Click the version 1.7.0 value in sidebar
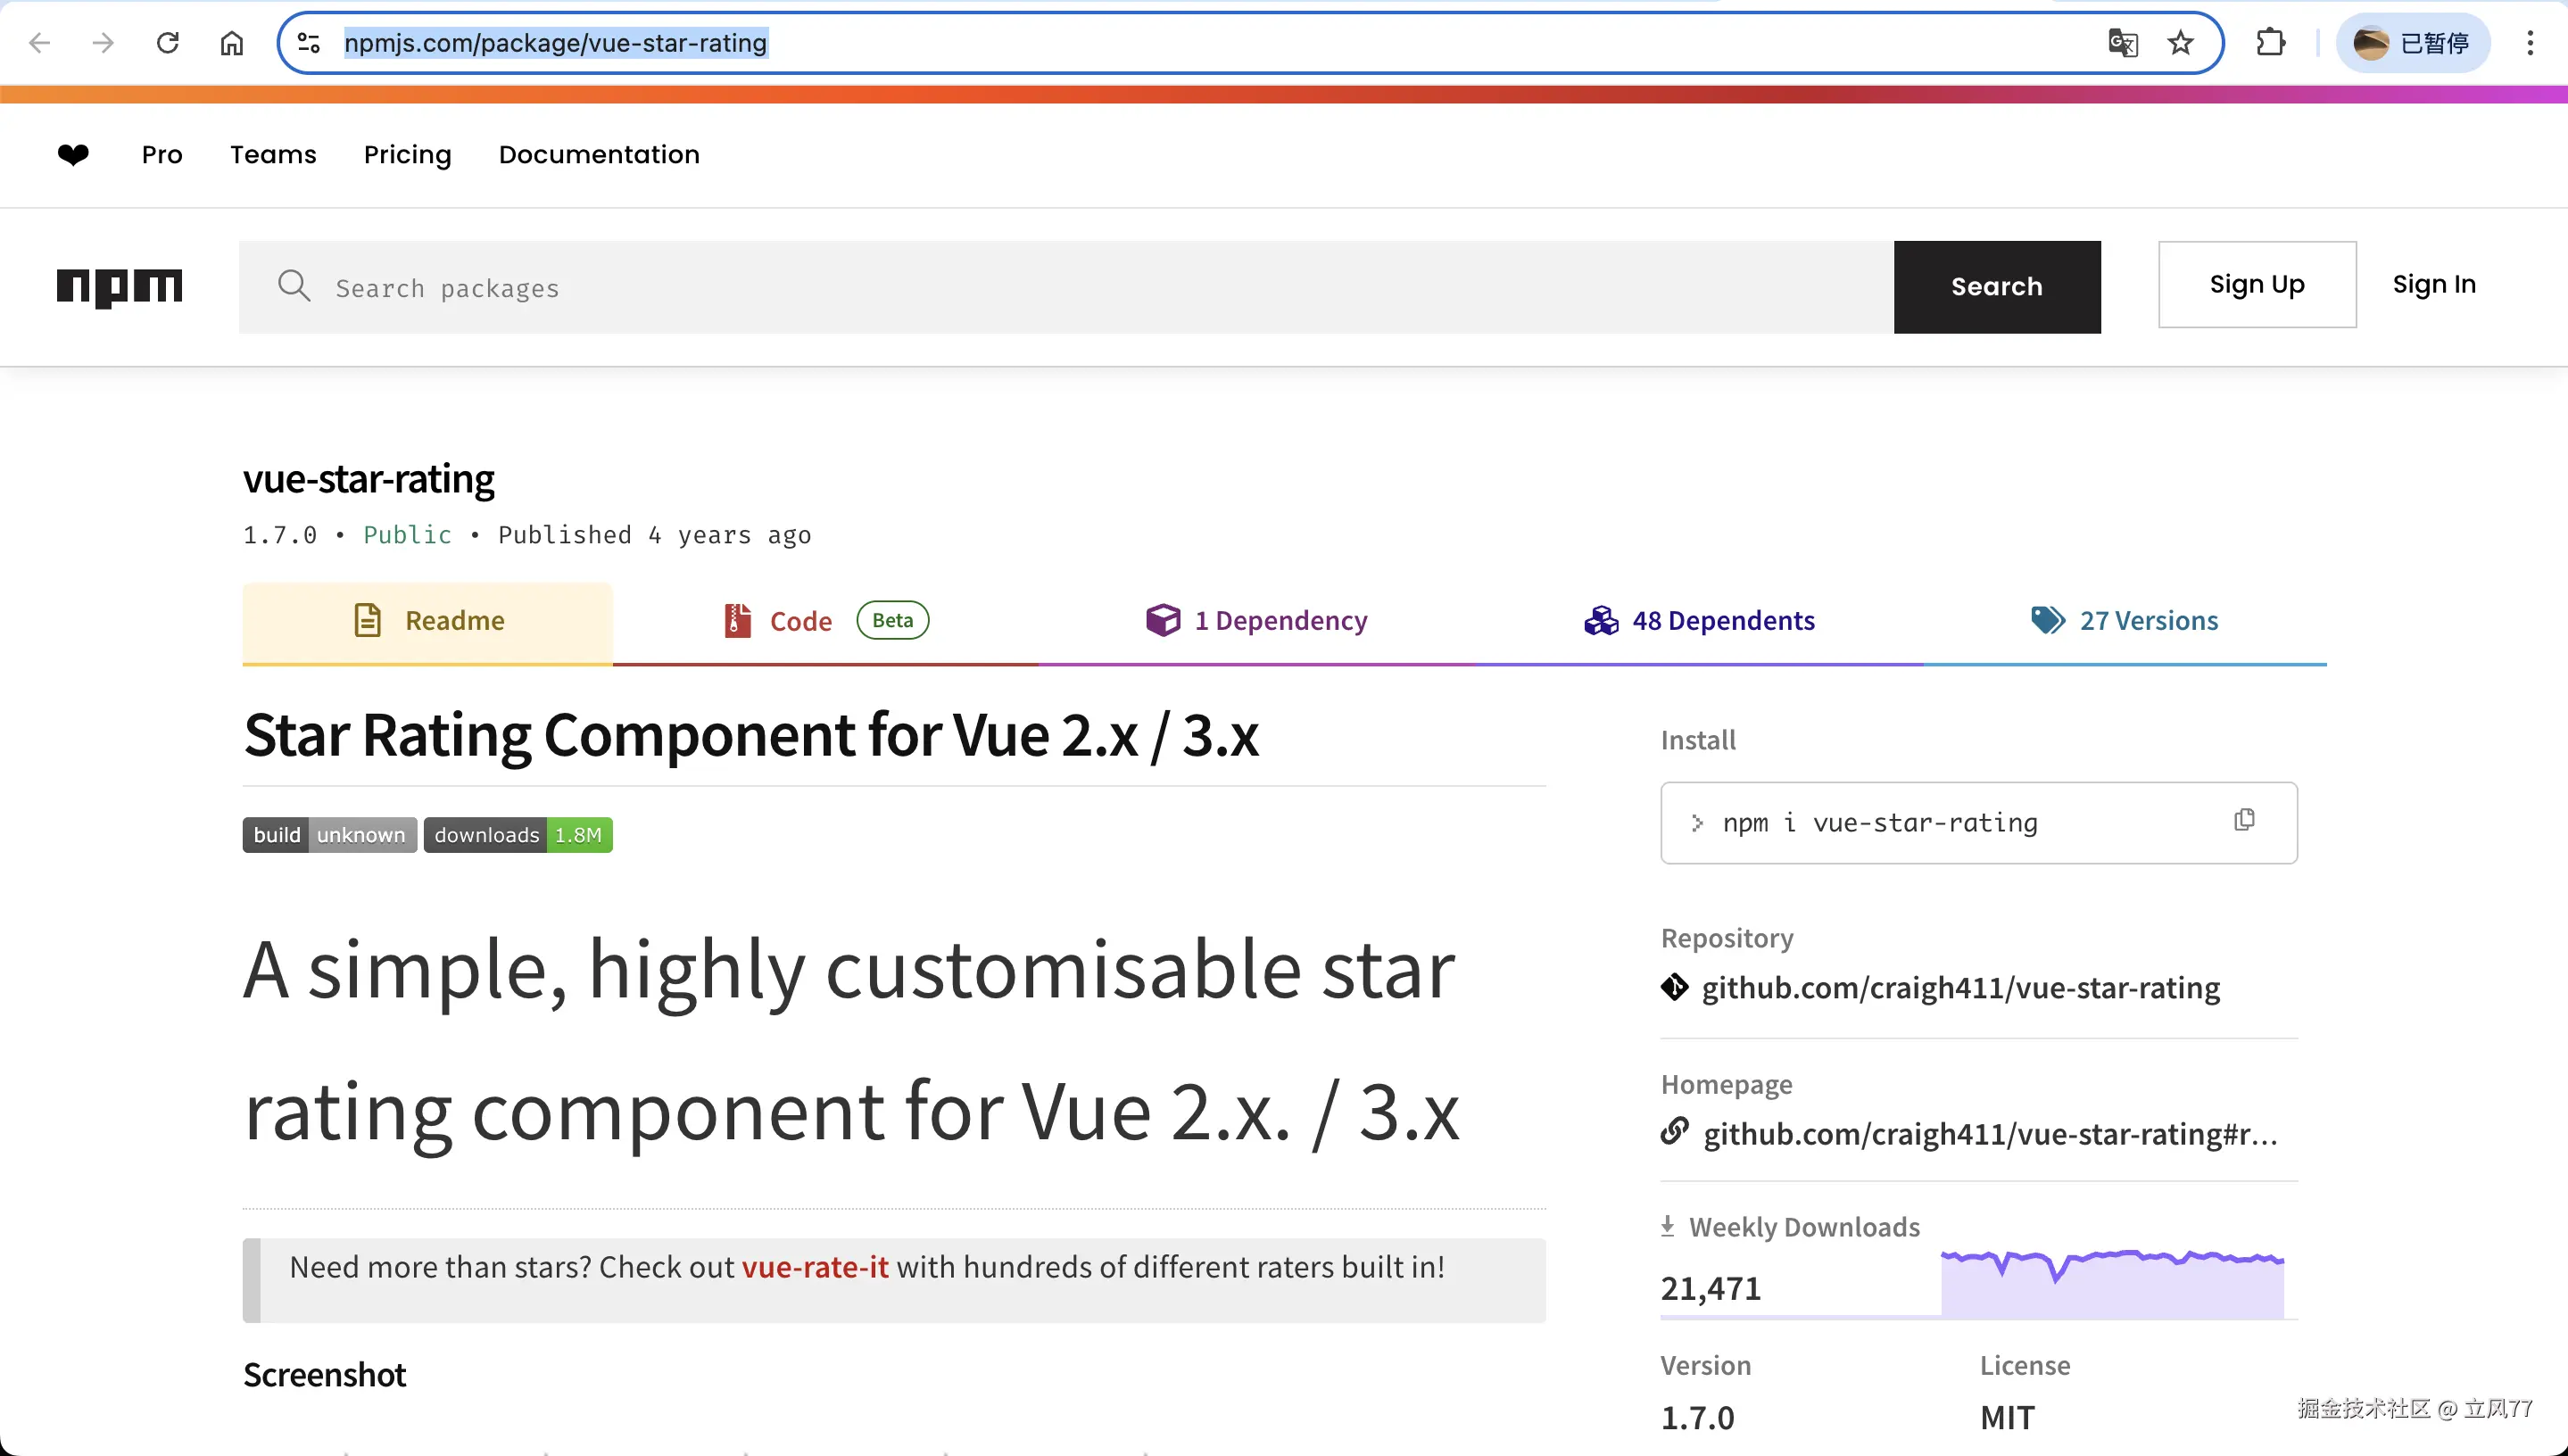Screen dimensions: 2568x1456 (1698, 1417)
